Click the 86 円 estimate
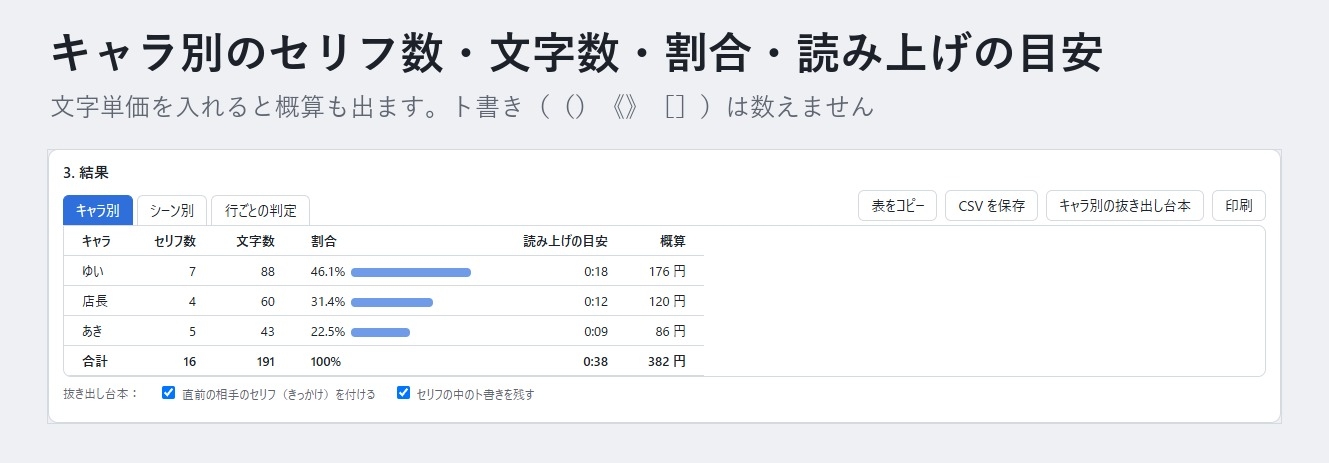The width and height of the screenshot is (1329, 463). click(670, 331)
